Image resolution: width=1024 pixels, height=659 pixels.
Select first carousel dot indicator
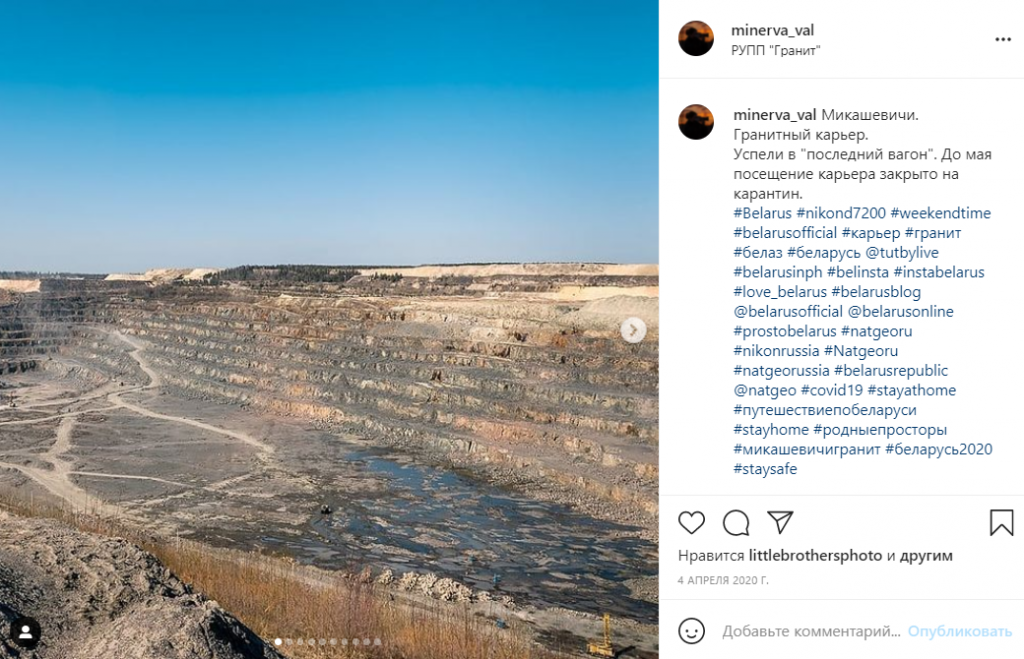click(x=278, y=642)
